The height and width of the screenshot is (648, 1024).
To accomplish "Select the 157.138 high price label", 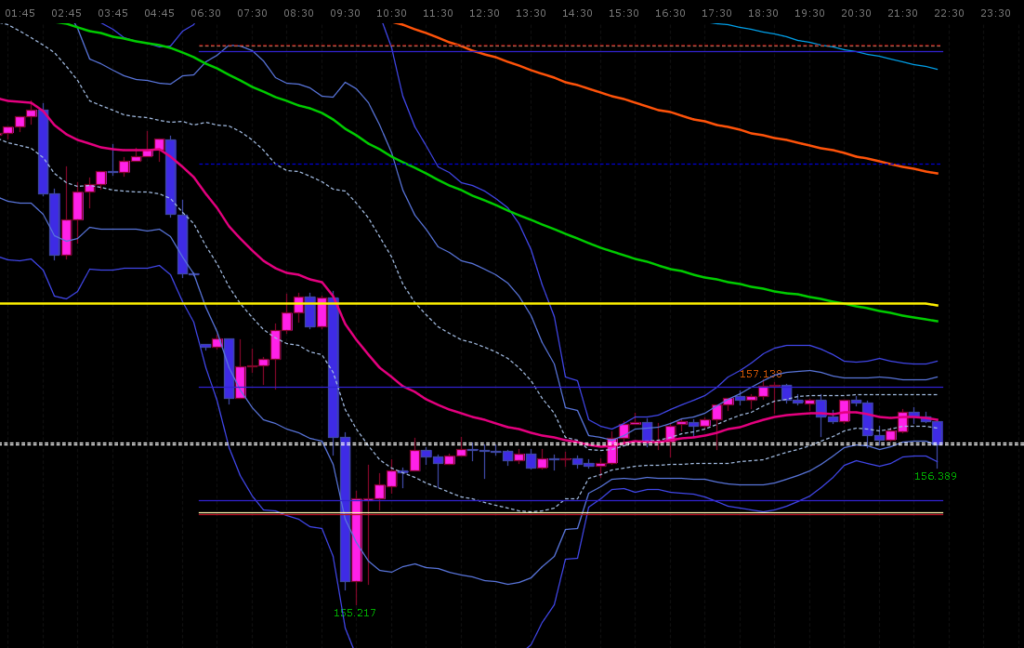I will point(761,374).
